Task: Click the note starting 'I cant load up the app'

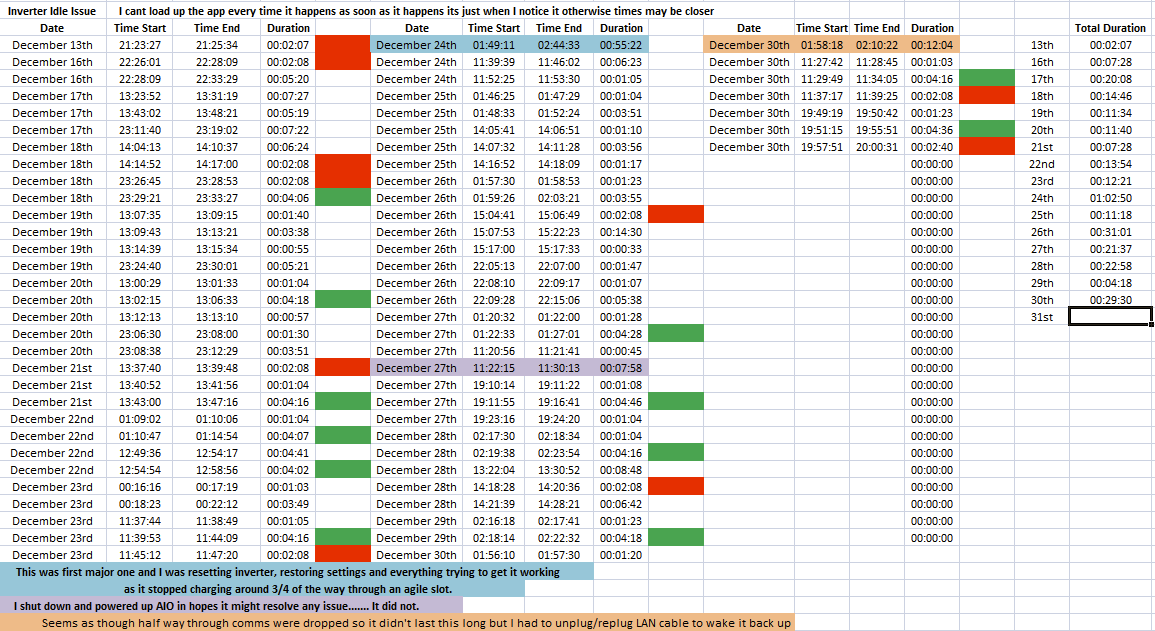Action: pyautogui.click(x=416, y=11)
